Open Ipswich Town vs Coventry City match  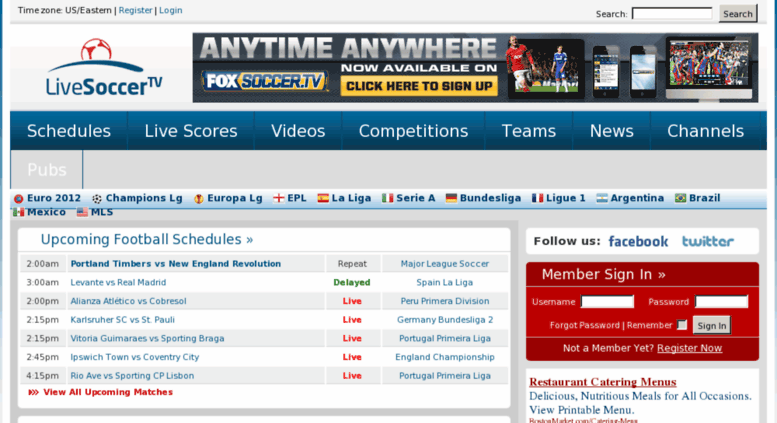click(135, 357)
